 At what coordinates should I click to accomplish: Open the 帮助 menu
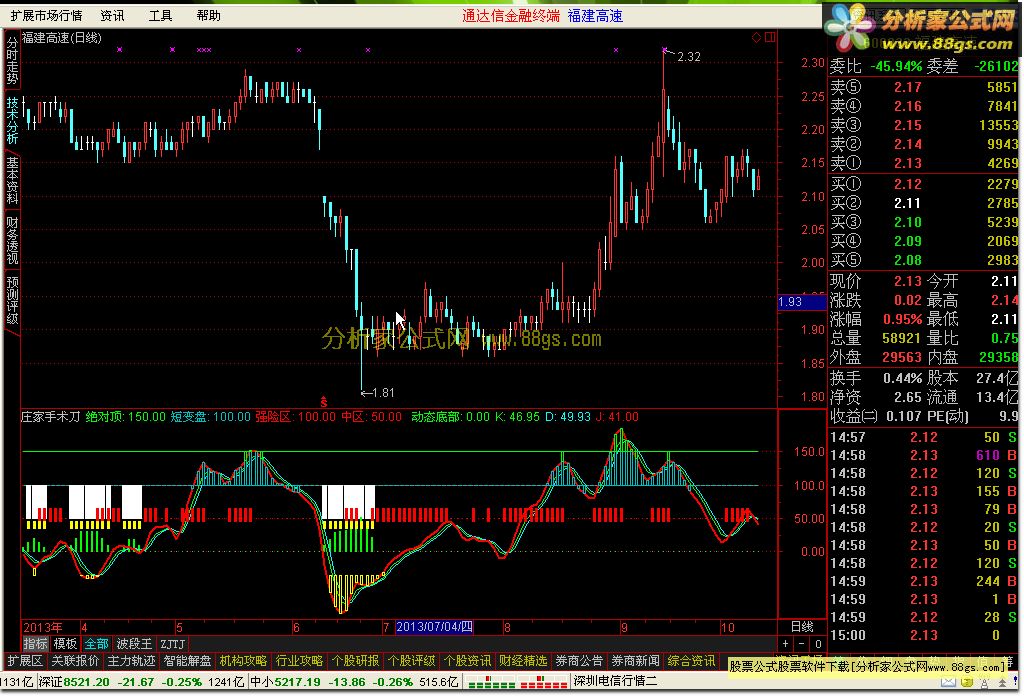coord(209,16)
